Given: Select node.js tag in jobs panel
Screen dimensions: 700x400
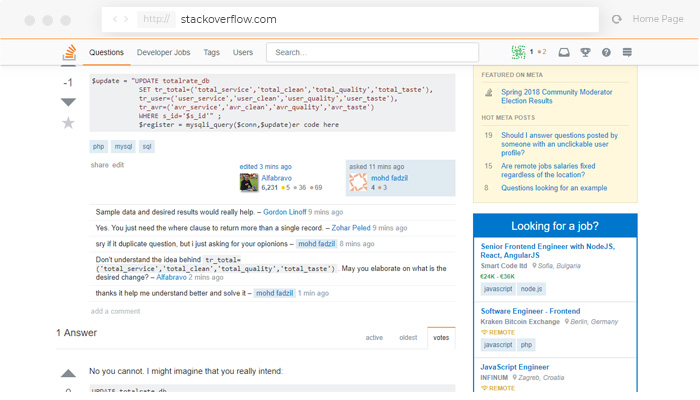Looking at the screenshot, I should pos(531,289).
